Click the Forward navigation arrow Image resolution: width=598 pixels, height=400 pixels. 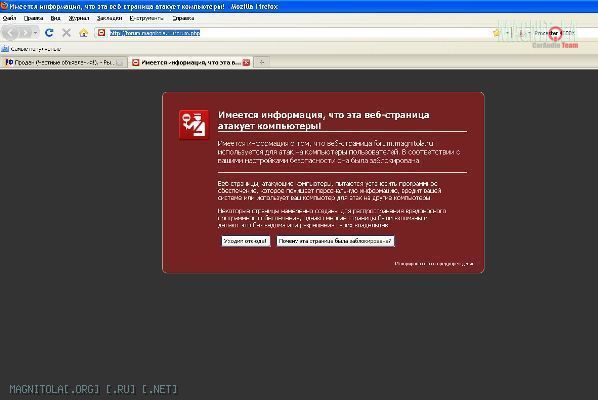pos(25,33)
